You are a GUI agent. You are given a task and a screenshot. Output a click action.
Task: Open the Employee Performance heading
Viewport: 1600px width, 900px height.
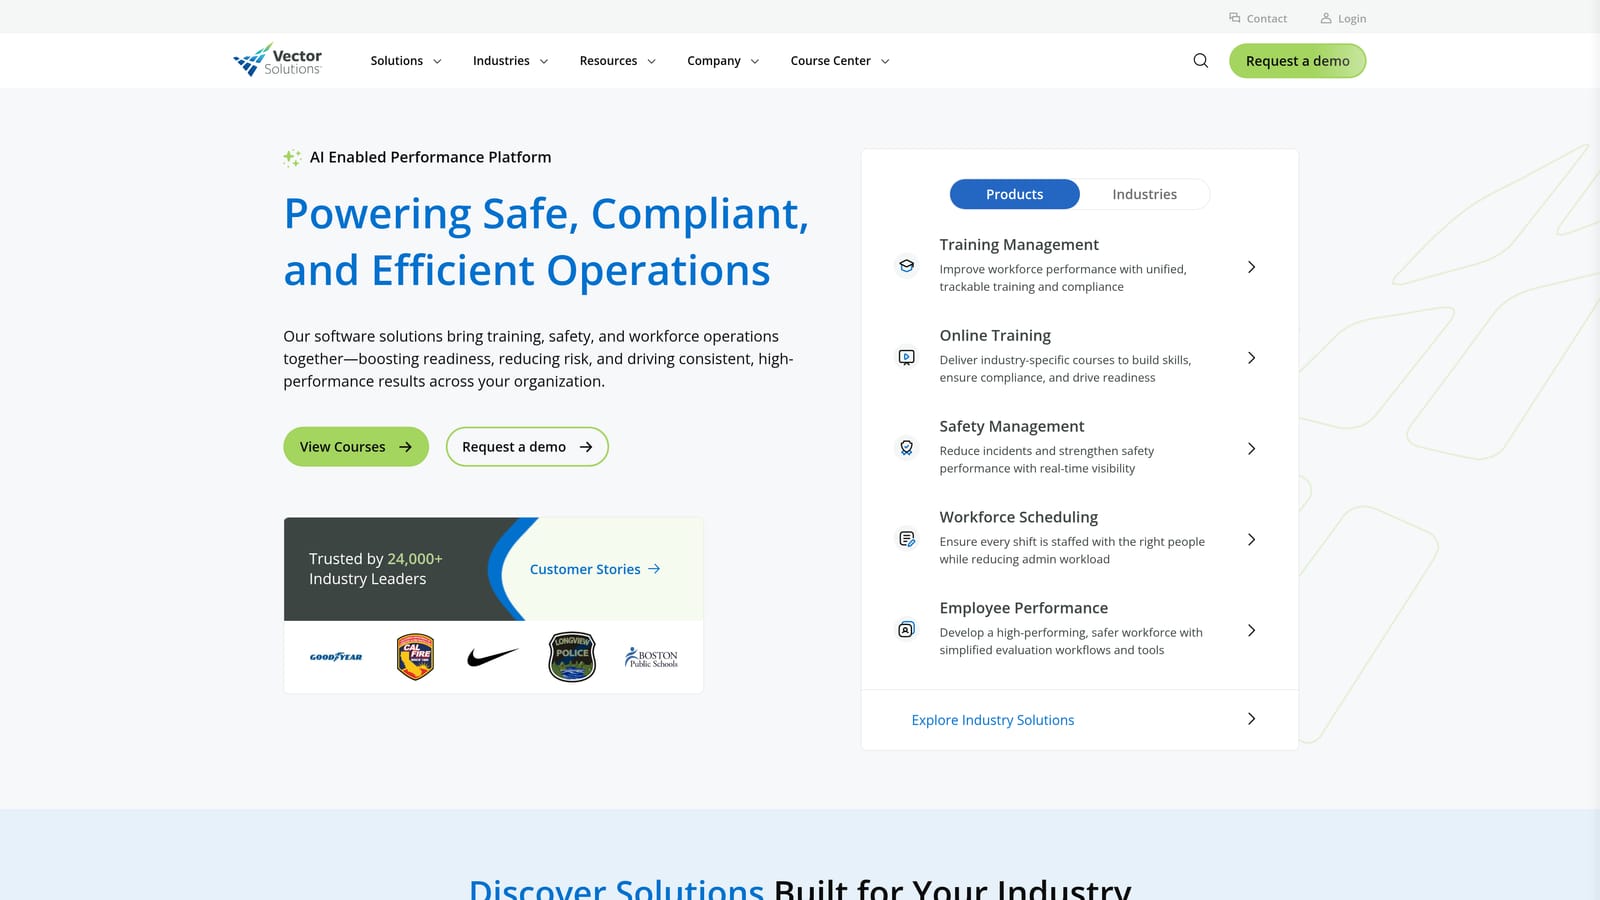click(1024, 608)
